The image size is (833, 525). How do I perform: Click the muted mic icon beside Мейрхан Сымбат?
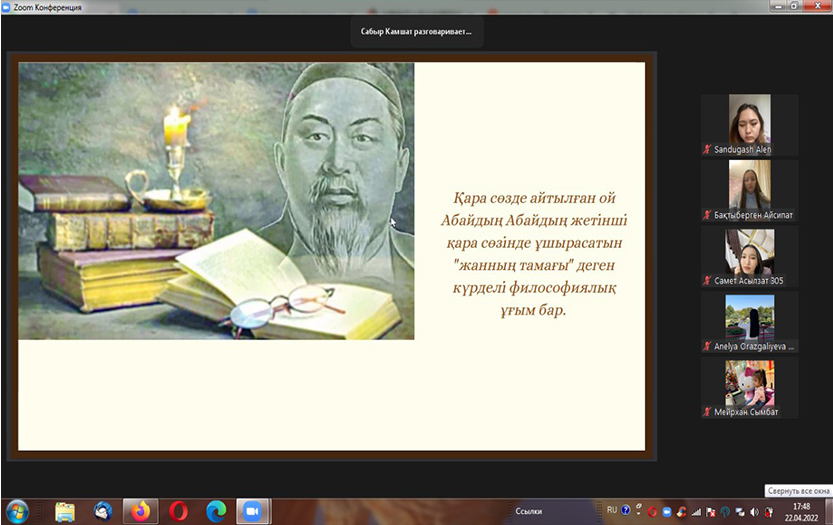pos(707,412)
